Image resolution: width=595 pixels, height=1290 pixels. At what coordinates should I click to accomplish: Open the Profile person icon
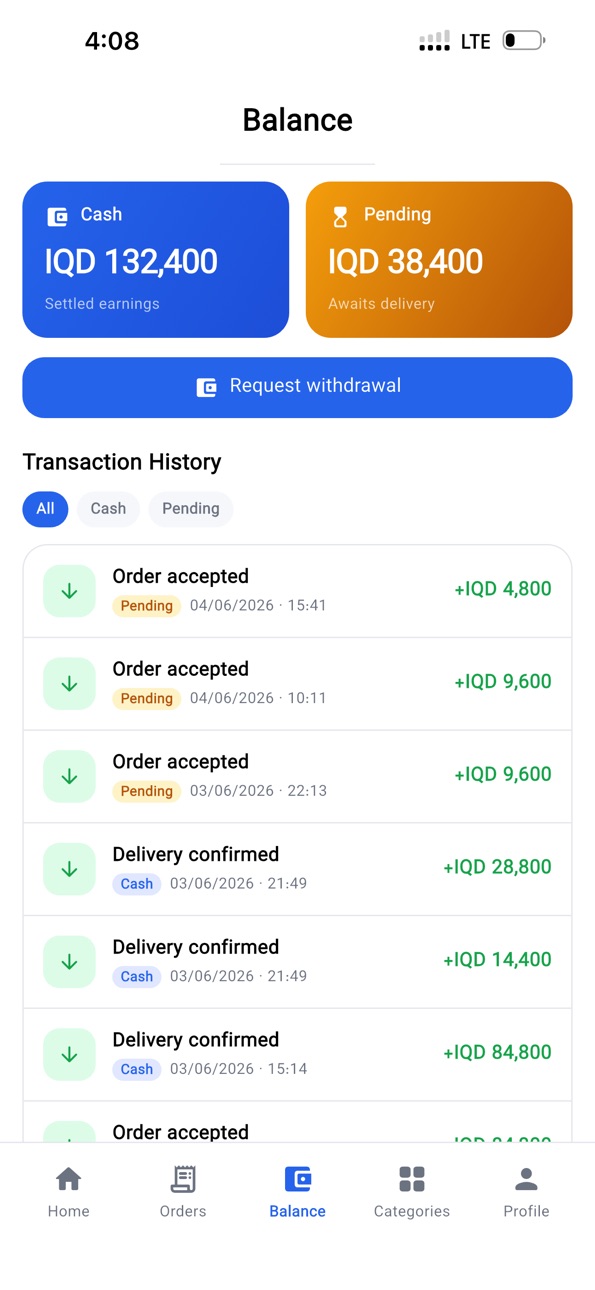point(526,1179)
